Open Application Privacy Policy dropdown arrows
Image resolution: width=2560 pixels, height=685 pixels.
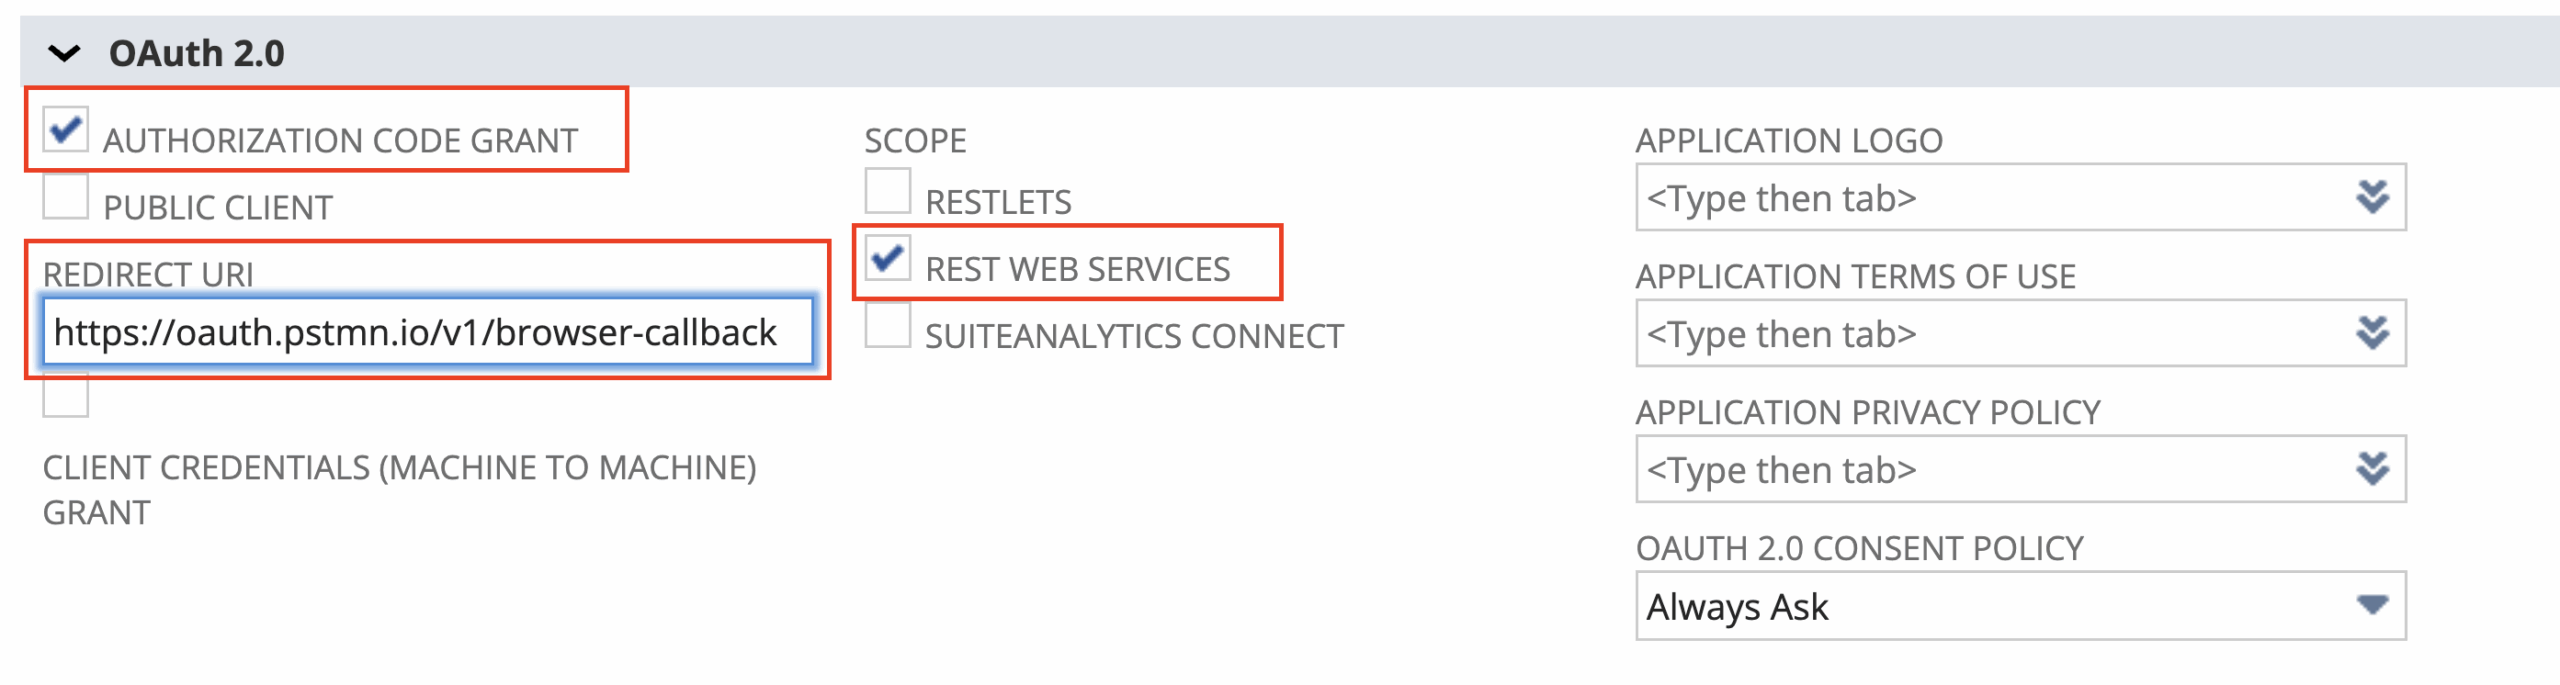[x=2372, y=469]
